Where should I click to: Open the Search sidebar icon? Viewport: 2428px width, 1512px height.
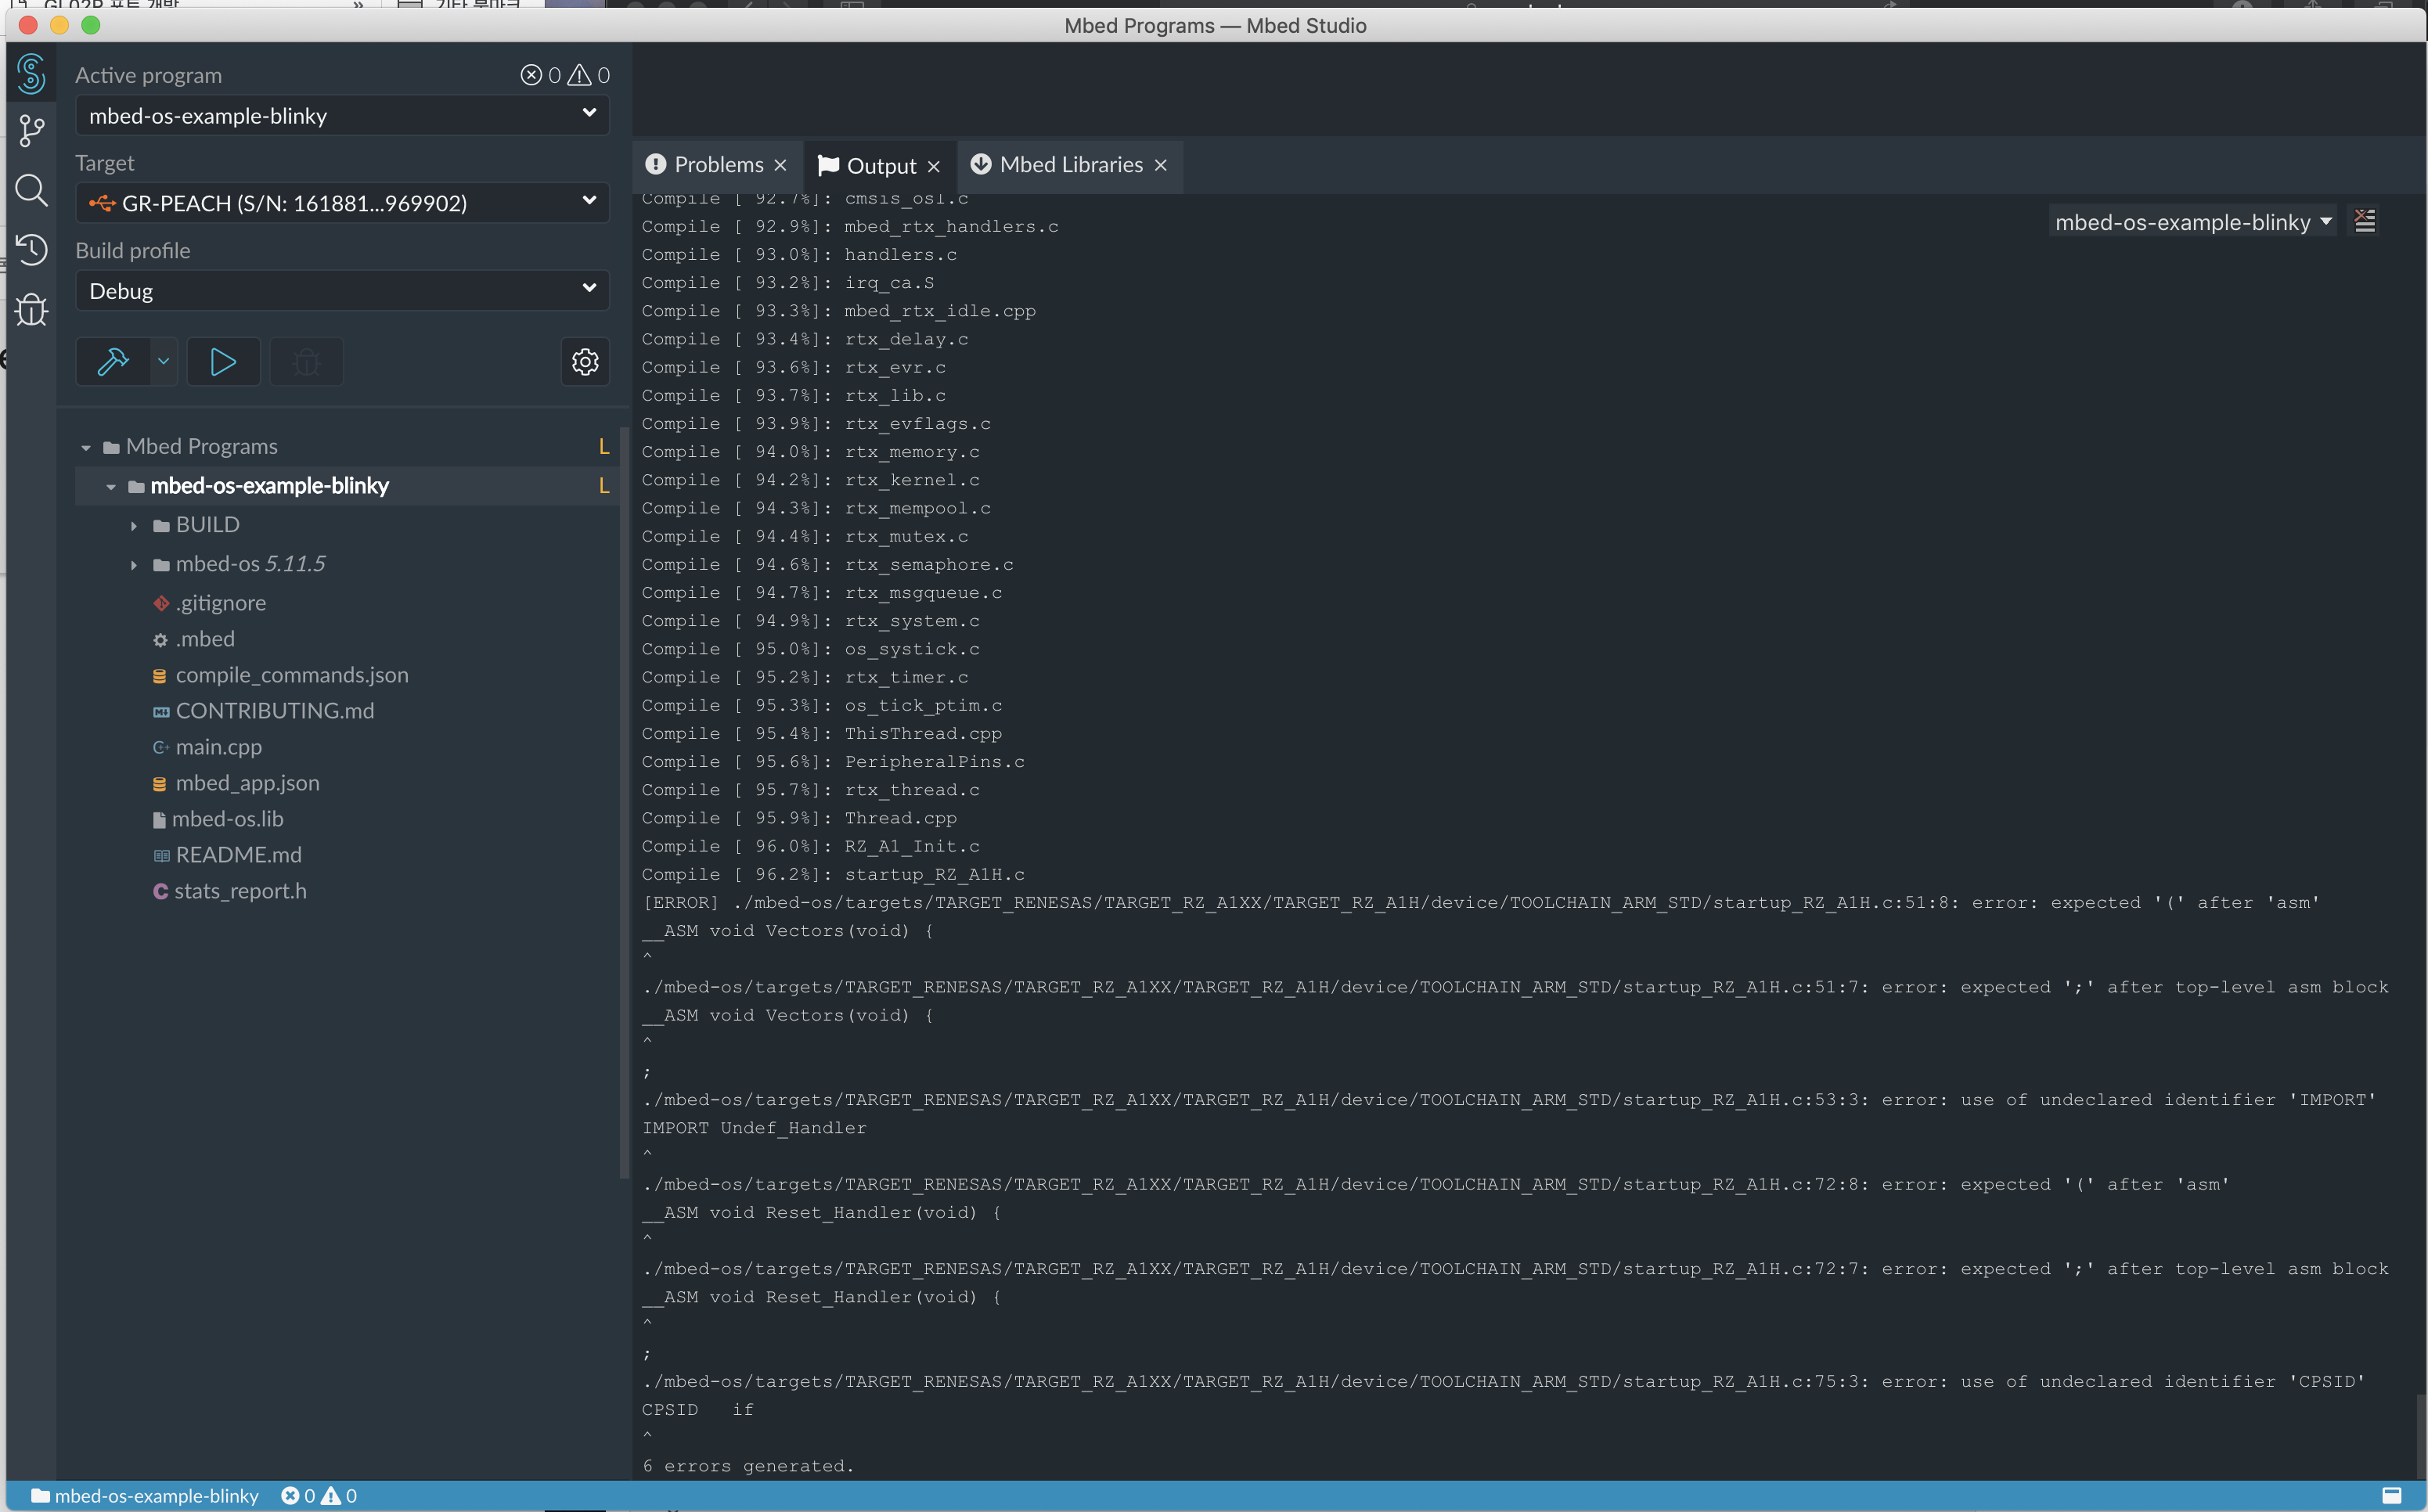pyautogui.click(x=32, y=190)
